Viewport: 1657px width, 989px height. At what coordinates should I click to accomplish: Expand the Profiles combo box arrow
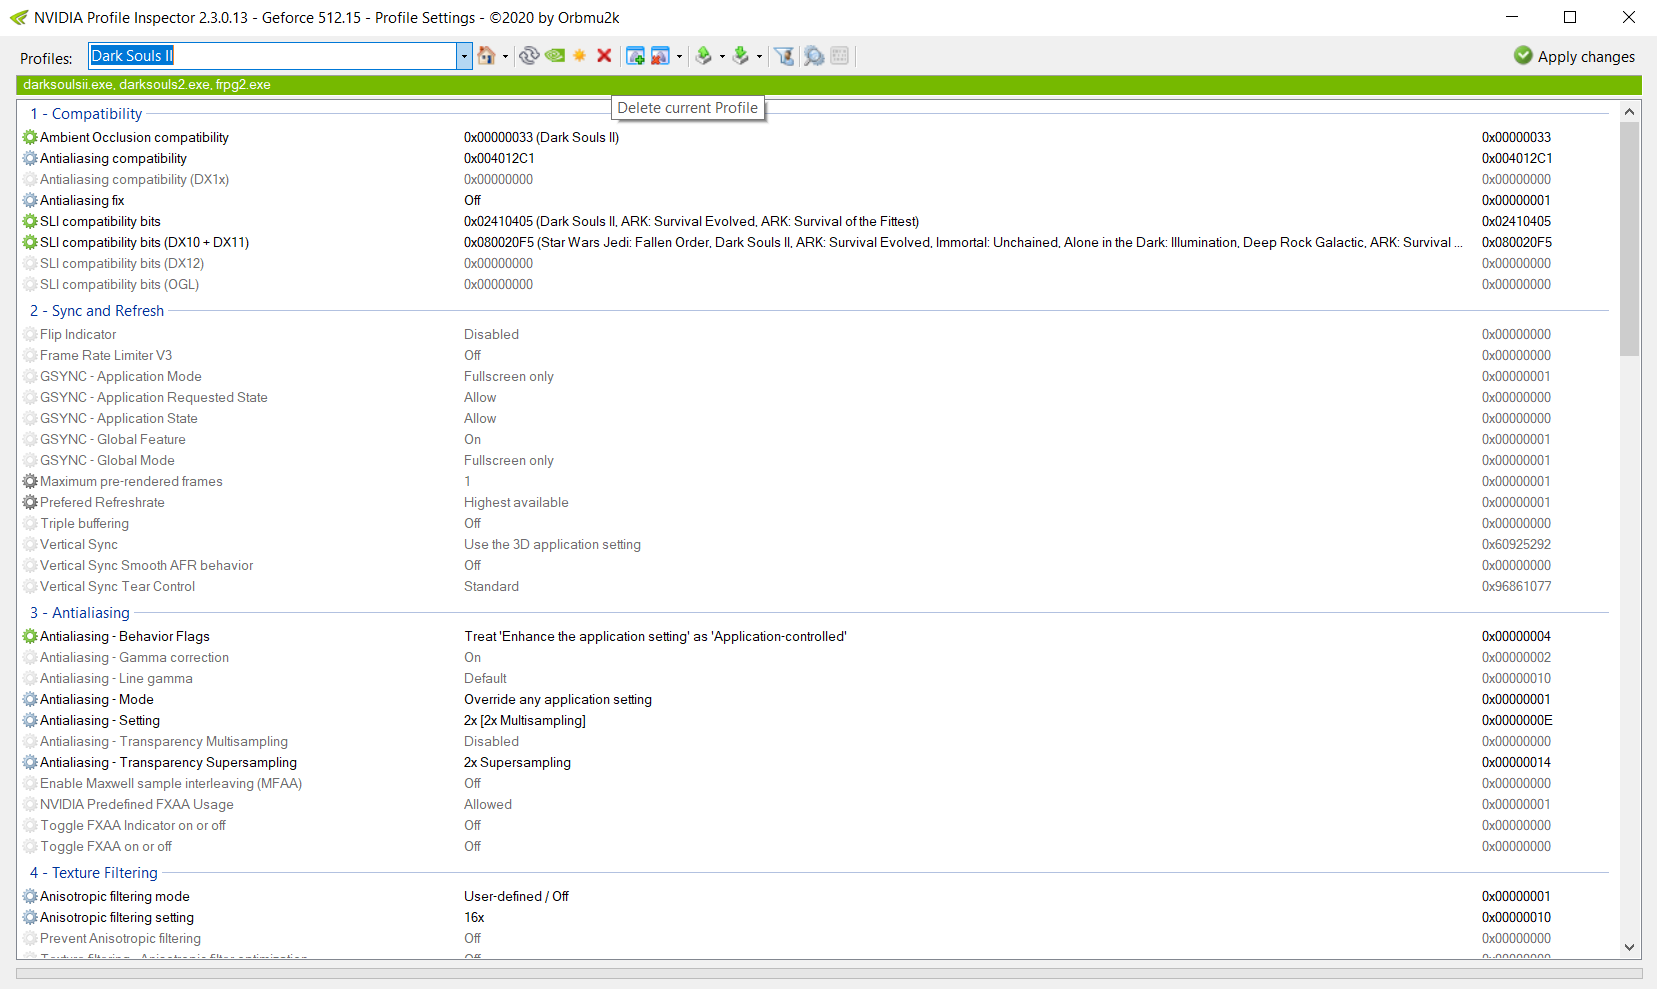464,56
